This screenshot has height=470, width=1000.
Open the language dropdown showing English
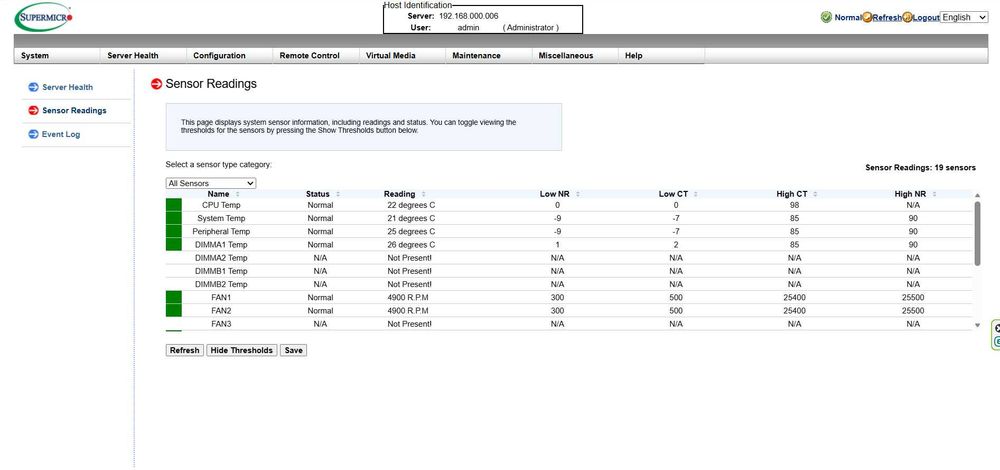tap(964, 17)
